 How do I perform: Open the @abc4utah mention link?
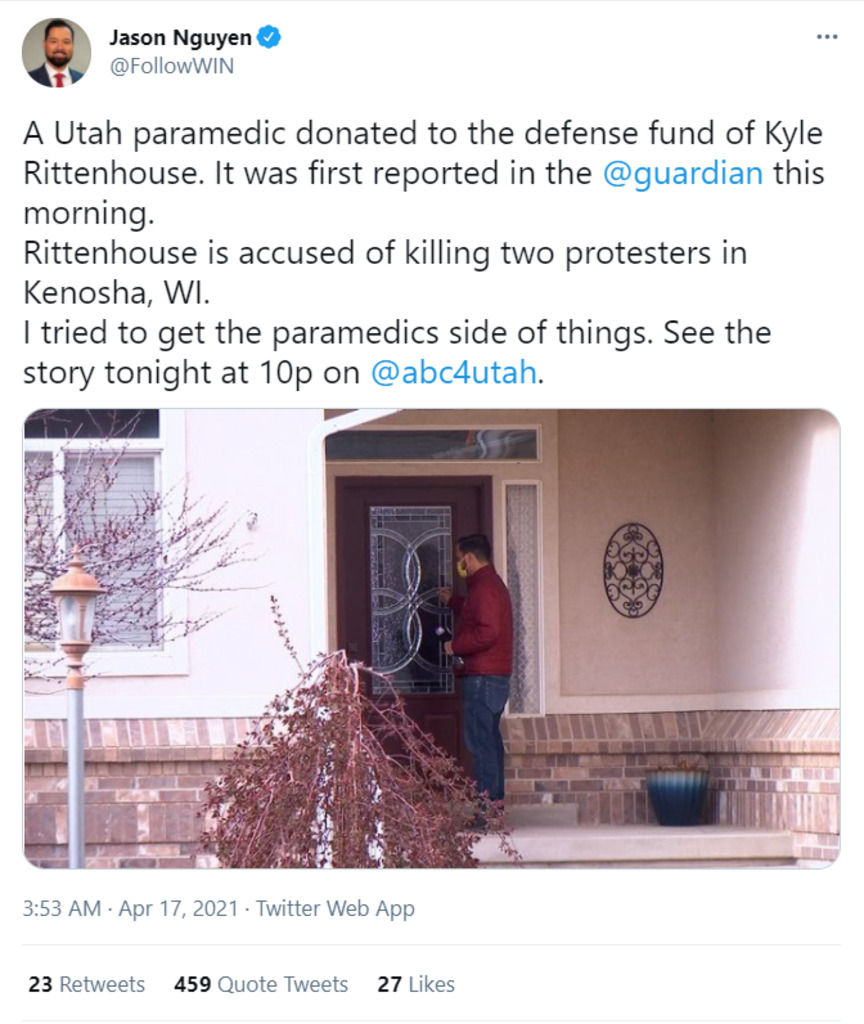454,373
